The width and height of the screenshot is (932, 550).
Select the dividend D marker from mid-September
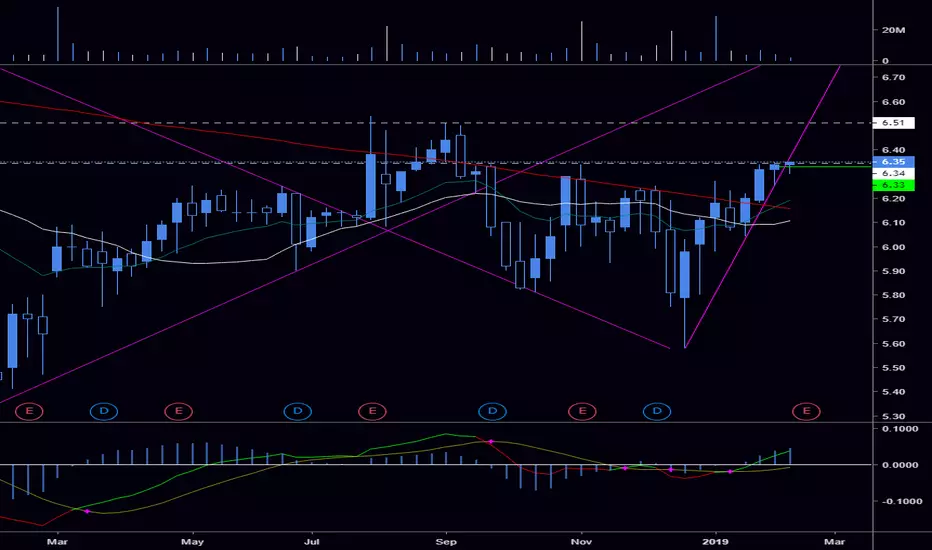click(492, 411)
